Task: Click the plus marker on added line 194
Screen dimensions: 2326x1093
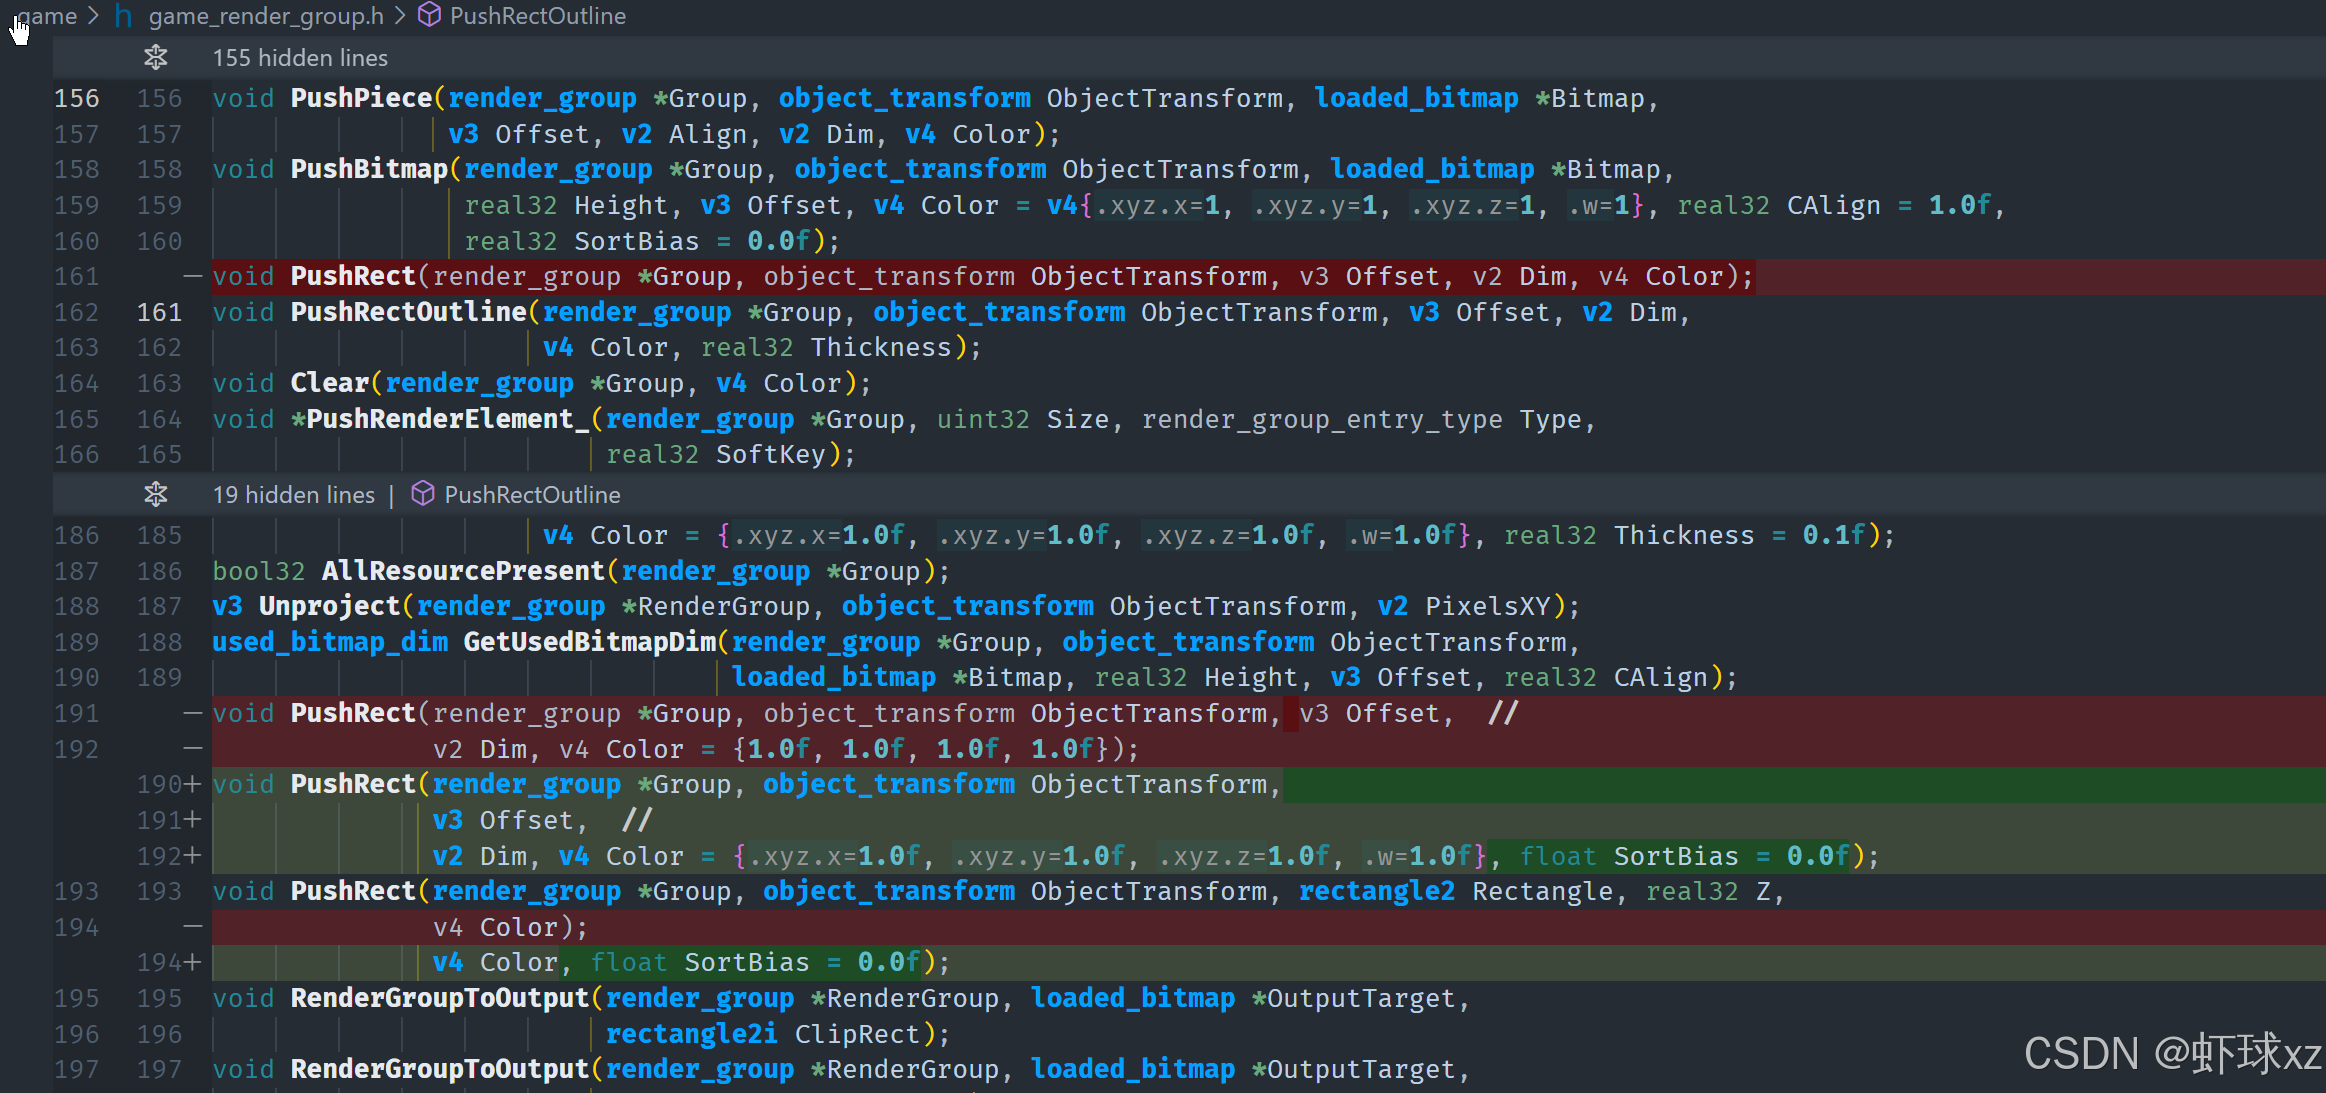Action: click(193, 963)
